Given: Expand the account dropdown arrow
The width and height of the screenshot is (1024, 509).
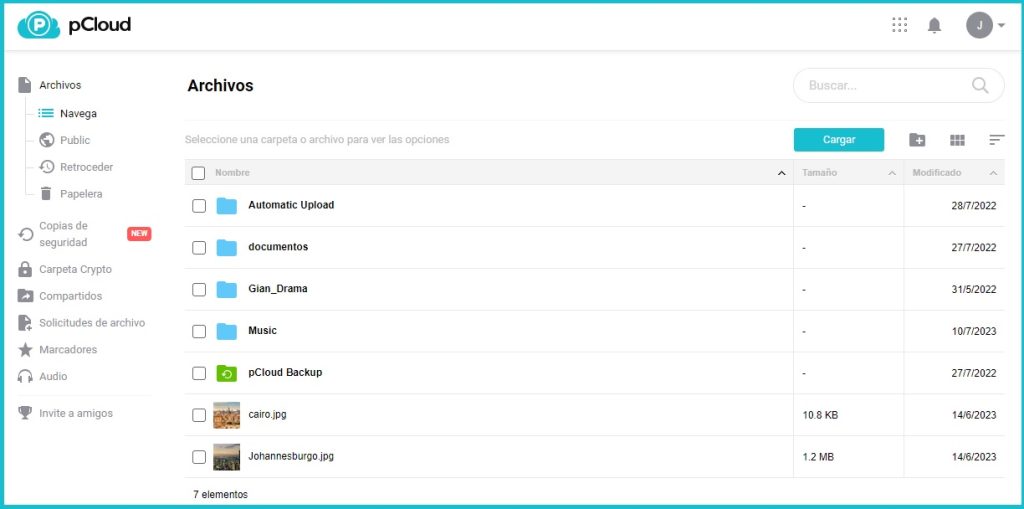Looking at the screenshot, I should (1002, 25).
